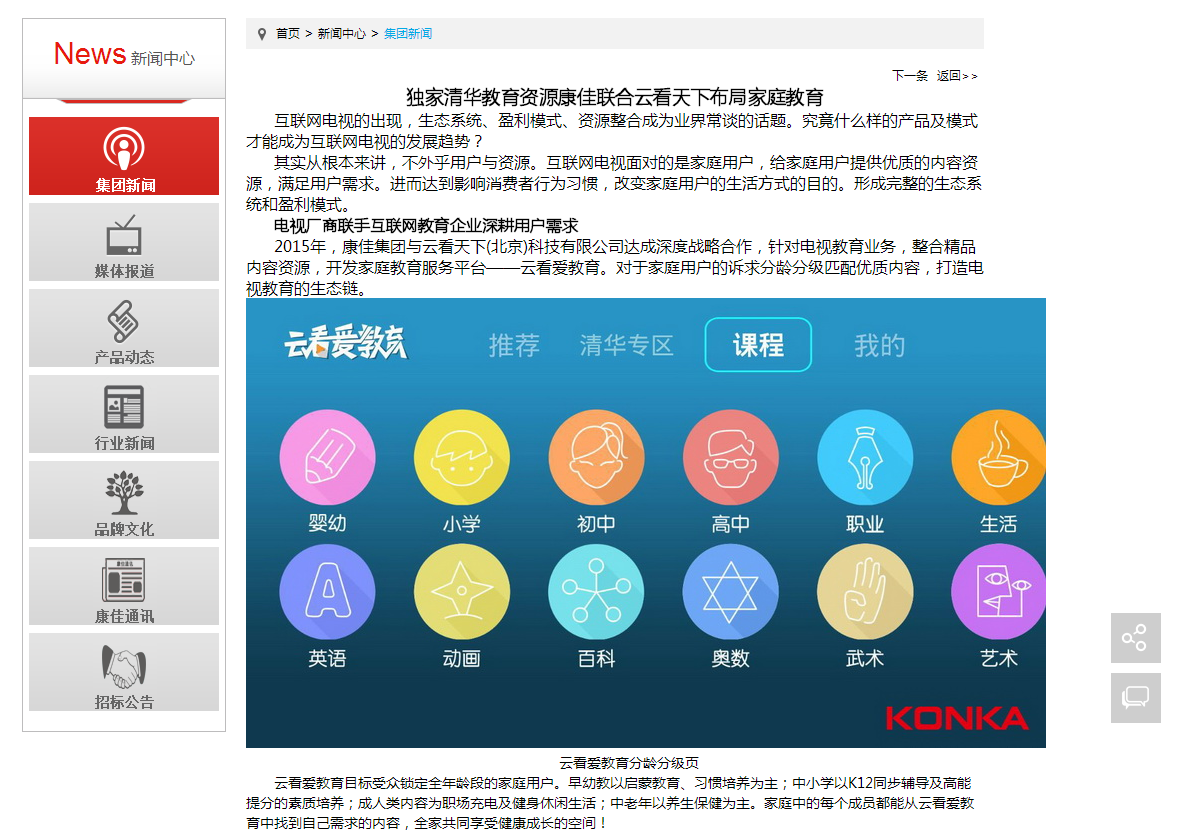Click the location pin breadcrumb icon
Screen dimensions: 1202x836
coord(262,34)
